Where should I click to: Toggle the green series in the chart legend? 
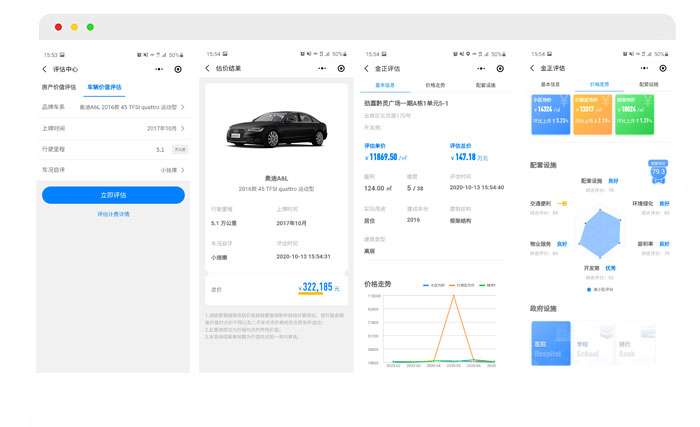click(x=488, y=285)
